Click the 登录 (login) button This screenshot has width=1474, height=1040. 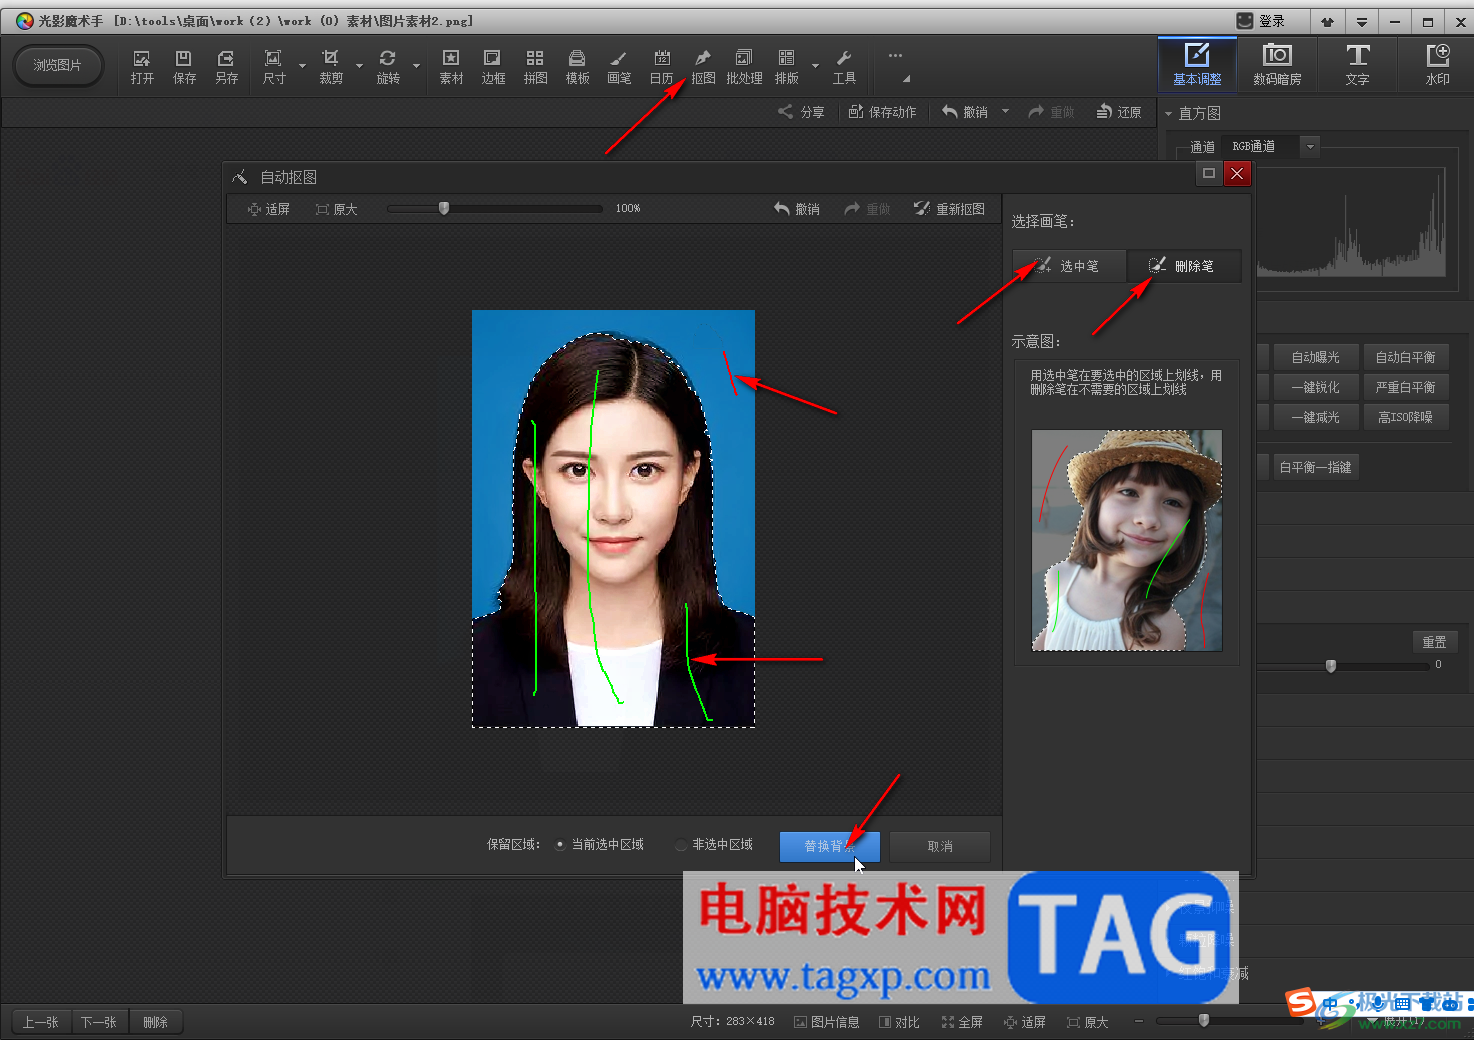[1262, 21]
